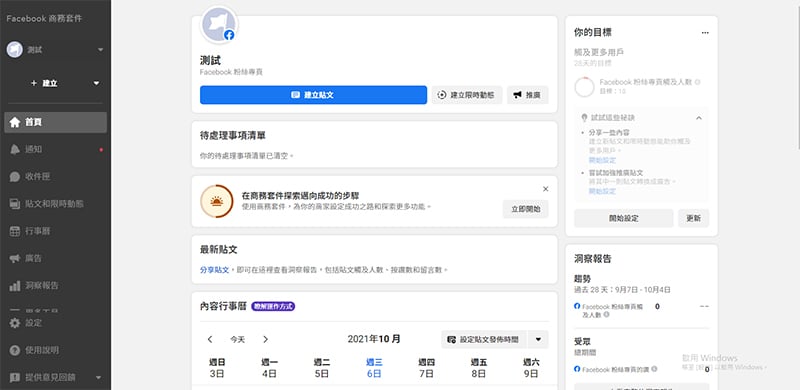Collapse the 試試這些秘訣 section
This screenshot has height=390, width=800.
pyautogui.click(x=699, y=118)
